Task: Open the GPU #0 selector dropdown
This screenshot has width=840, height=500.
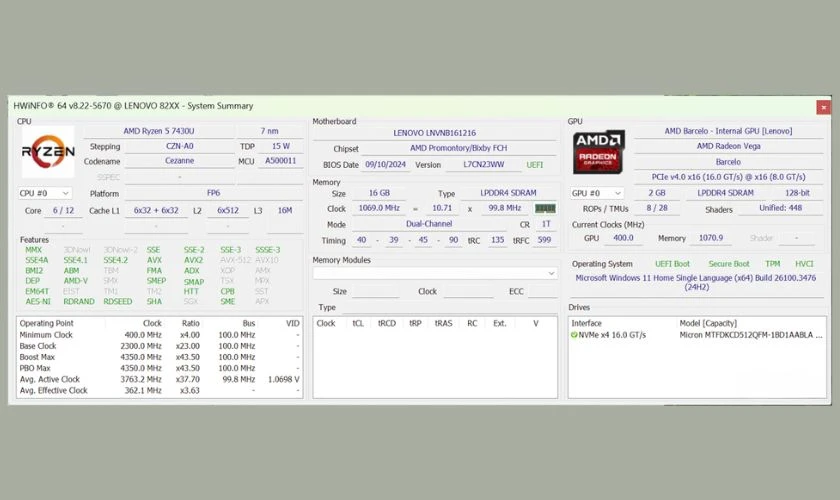Action: point(599,193)
